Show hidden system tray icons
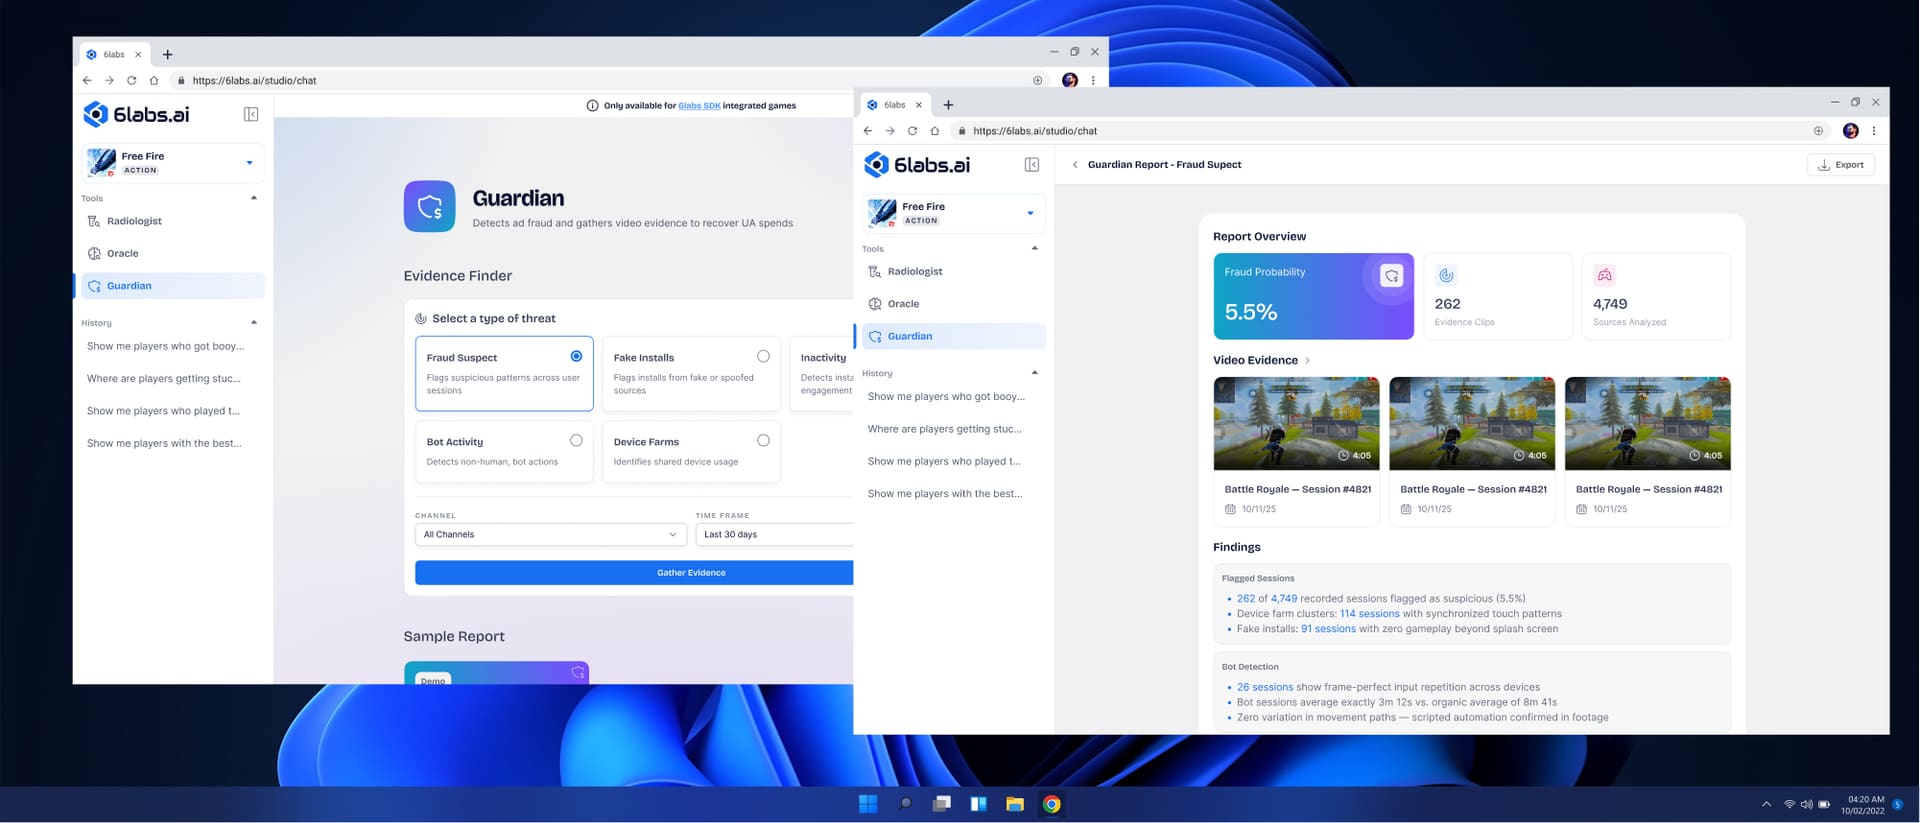The width and height of the screenshot is (1920, 823). click(1766, 804)
